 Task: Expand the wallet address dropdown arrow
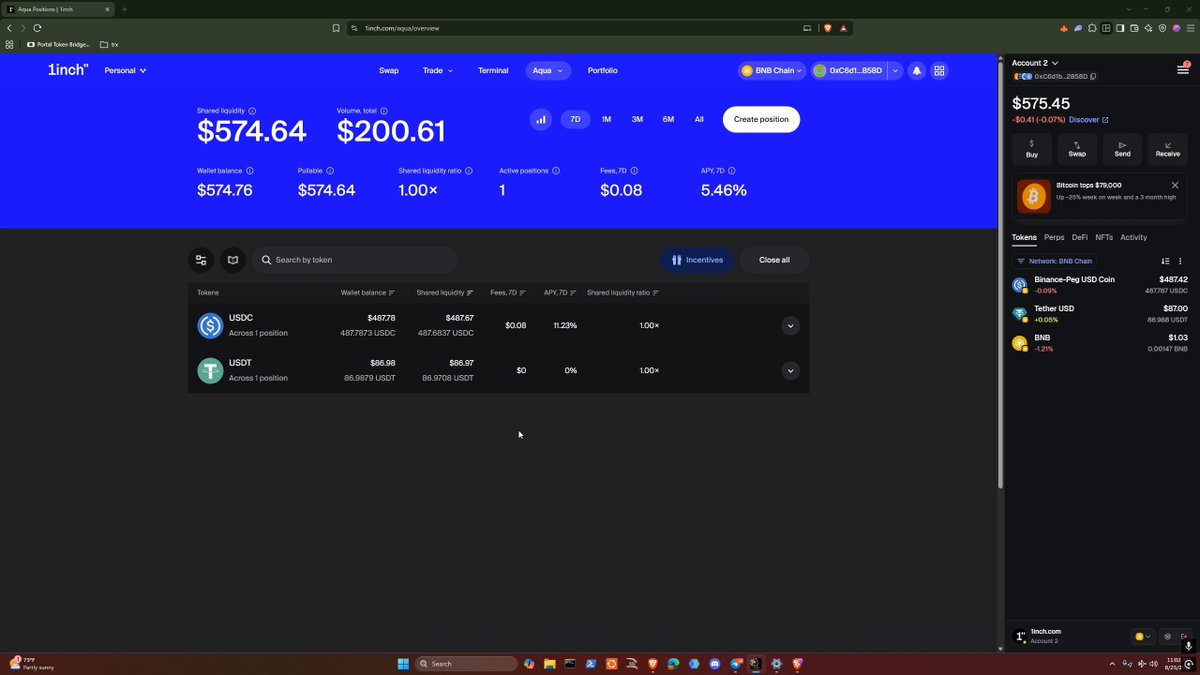click(x=895, y=71)
